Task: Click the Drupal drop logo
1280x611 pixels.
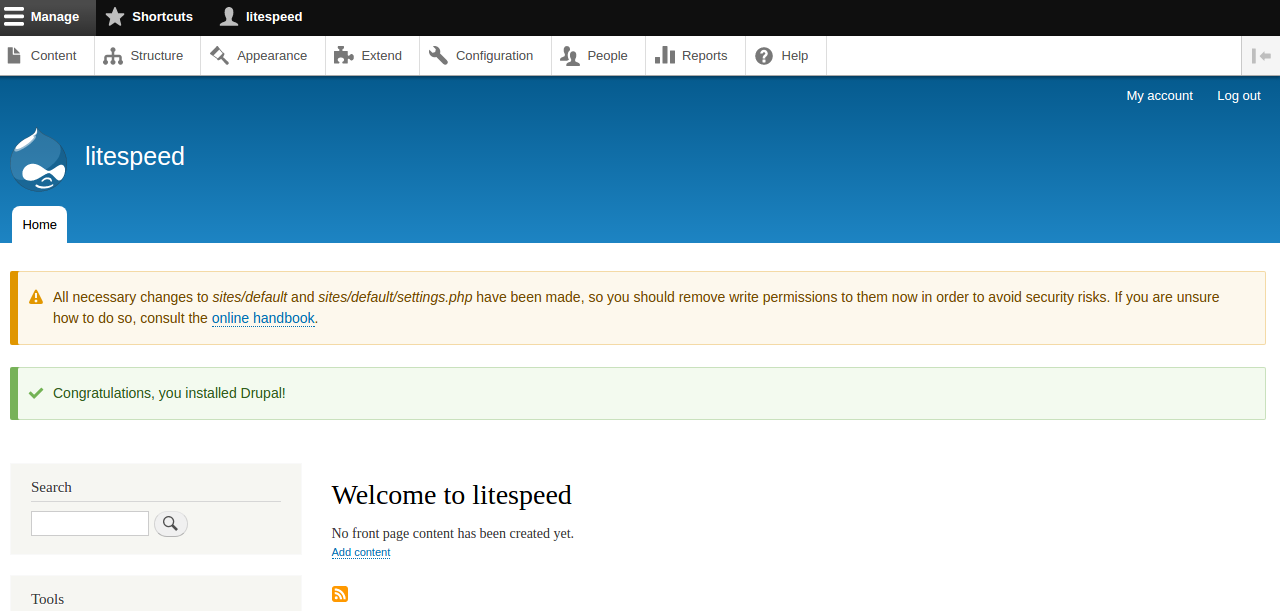Action: [x=39, y=159]
